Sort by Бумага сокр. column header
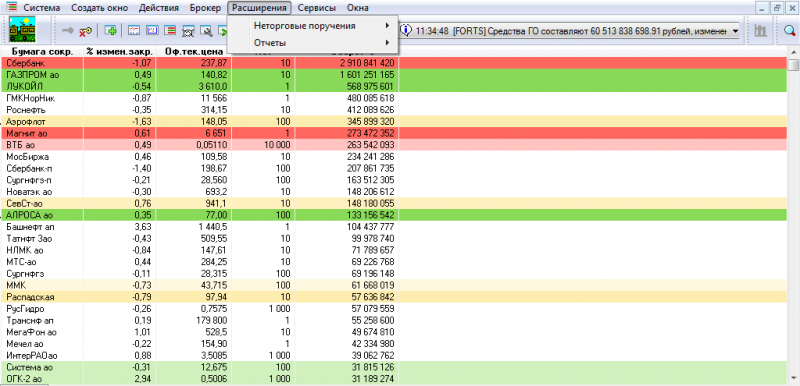Screen dimensions: 800x386 42,52
